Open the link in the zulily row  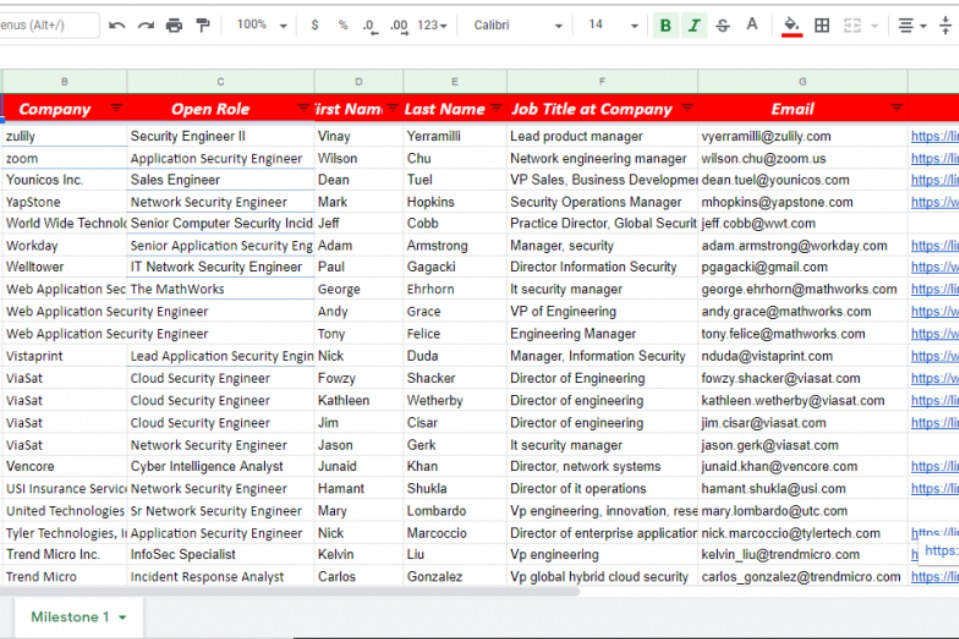[x=935, y=136]
